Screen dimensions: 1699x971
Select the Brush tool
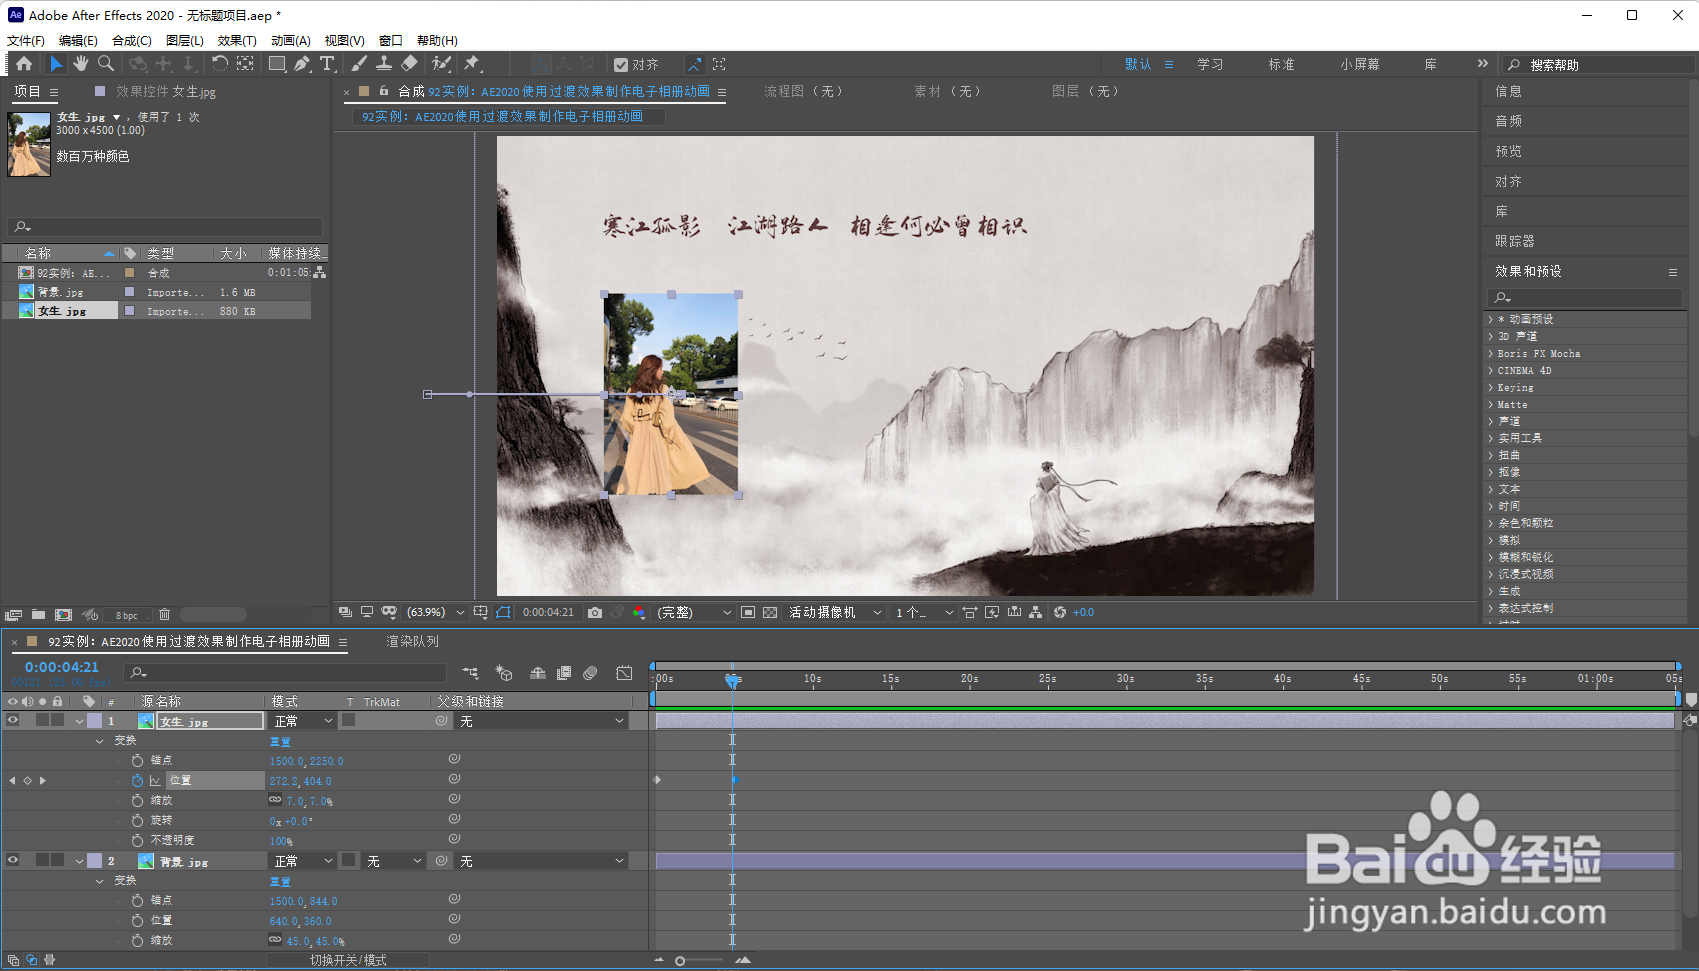click(359, 64)
